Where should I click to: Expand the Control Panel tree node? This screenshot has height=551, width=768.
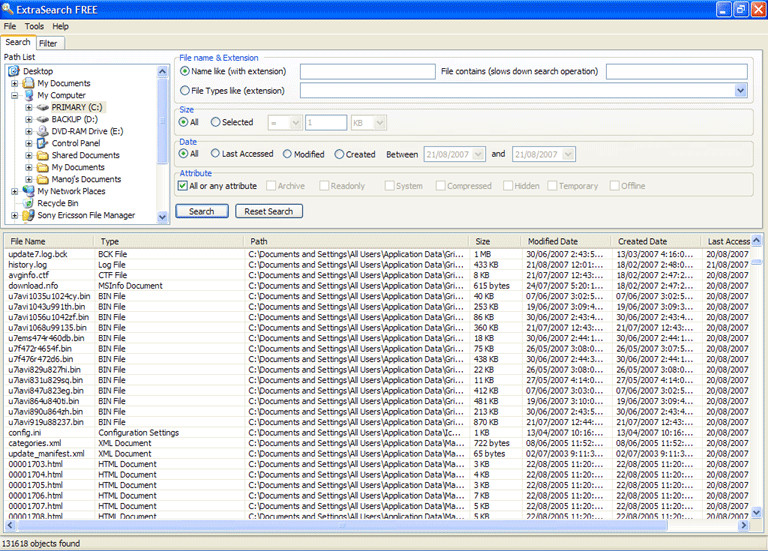(x=29, y=143)
